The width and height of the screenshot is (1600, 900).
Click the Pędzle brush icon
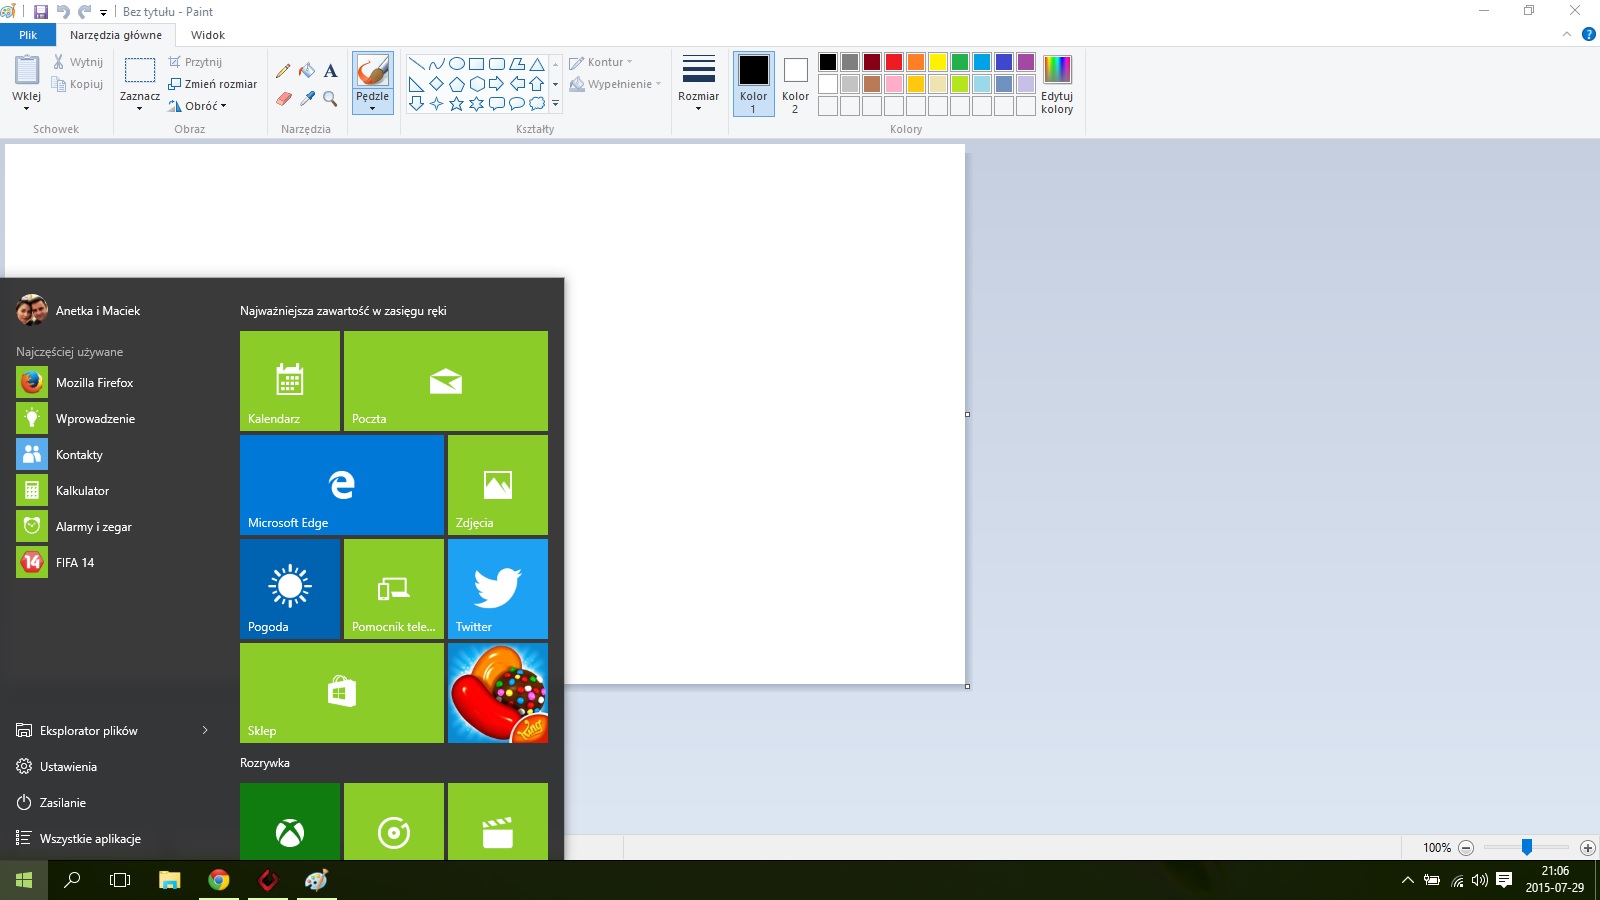click(x=372, y=71)
